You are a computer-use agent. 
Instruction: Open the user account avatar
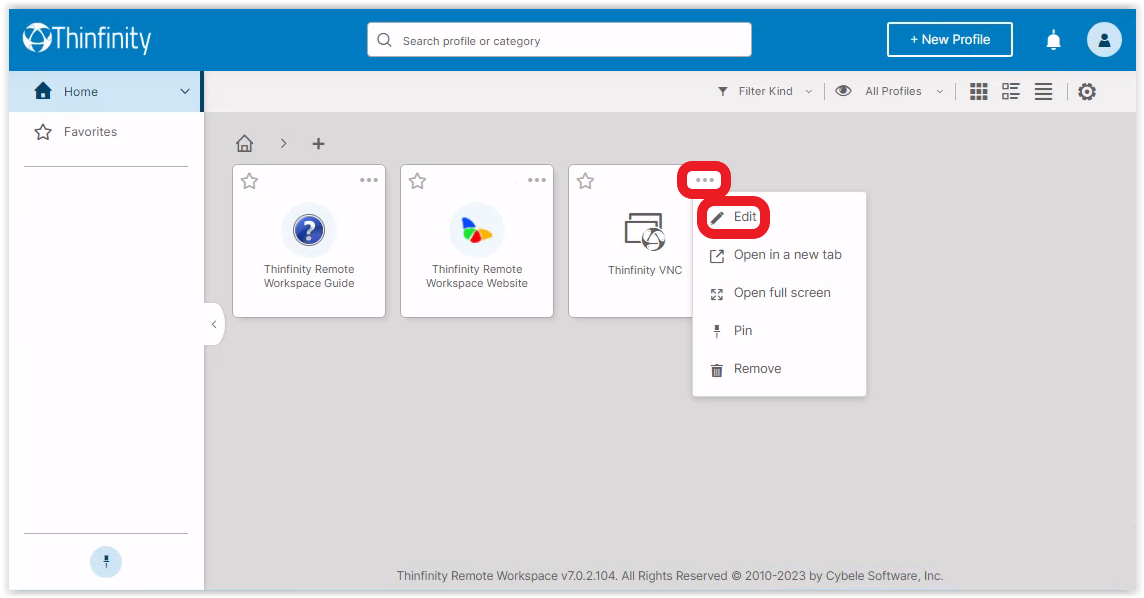point(1104,39)
